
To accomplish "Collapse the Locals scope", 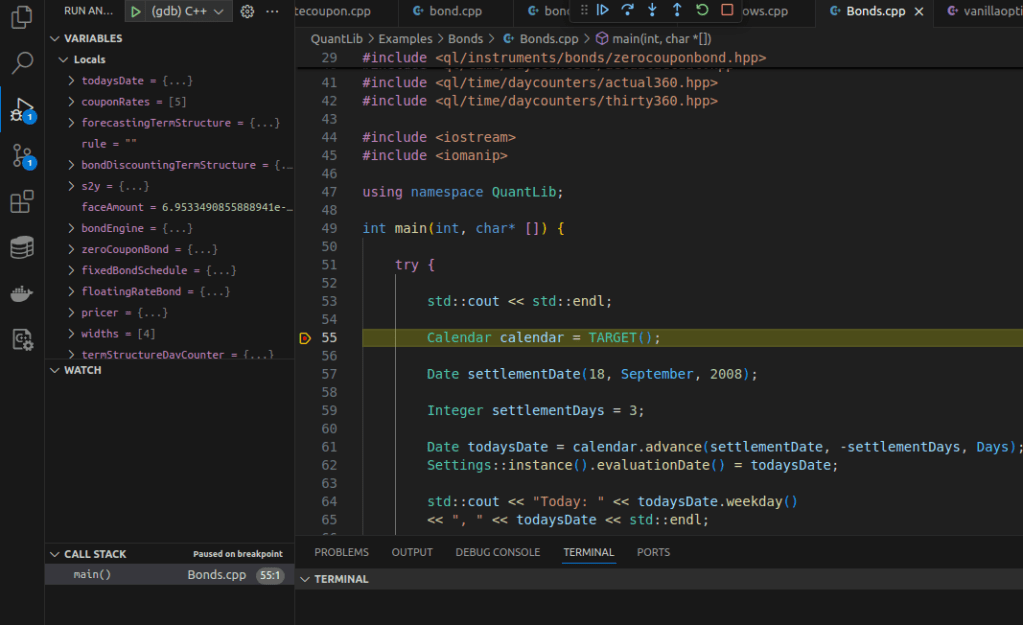I will [x=64, y=60].
